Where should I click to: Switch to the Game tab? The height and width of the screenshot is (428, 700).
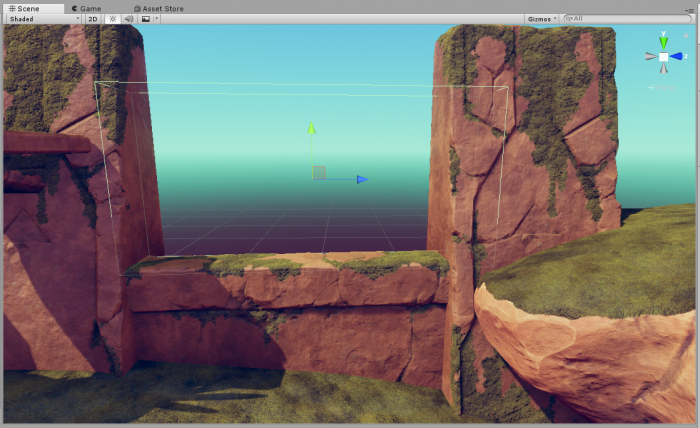point(85,8)
